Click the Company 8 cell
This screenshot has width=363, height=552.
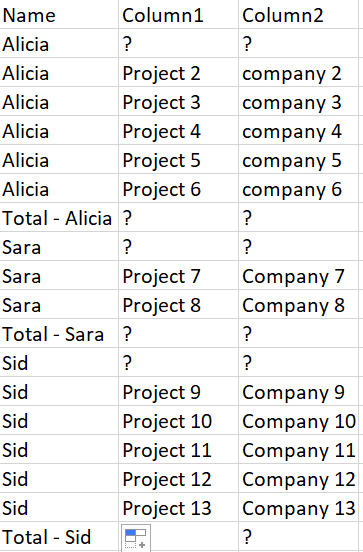(x=298, y=304)
